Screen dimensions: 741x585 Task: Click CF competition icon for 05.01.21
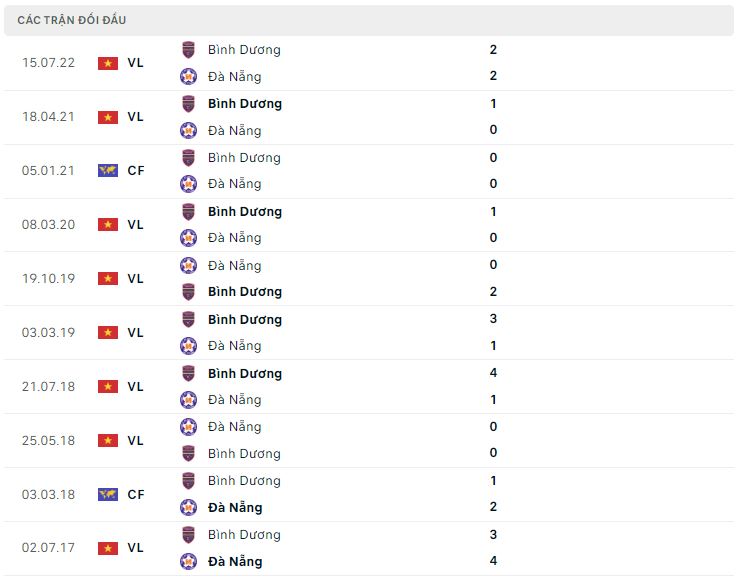coord(107,171)
